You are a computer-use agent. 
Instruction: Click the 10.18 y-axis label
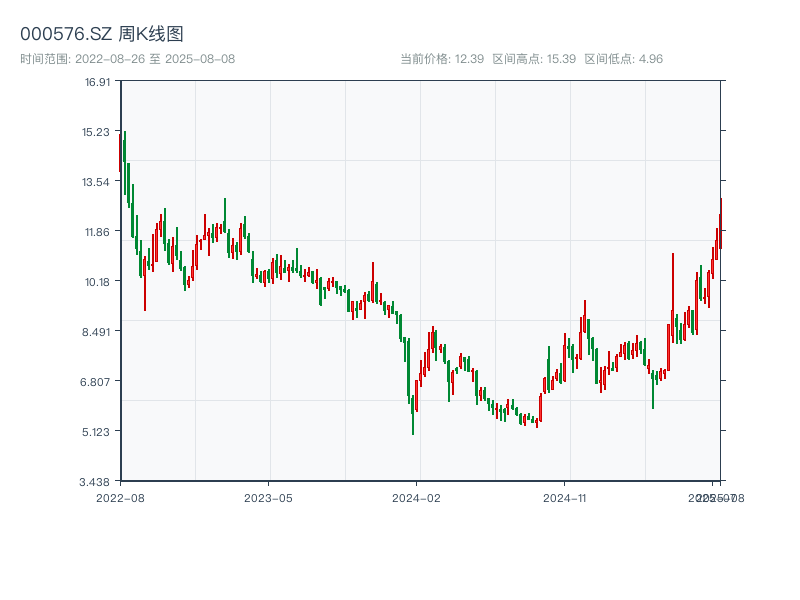coord(97,282)
